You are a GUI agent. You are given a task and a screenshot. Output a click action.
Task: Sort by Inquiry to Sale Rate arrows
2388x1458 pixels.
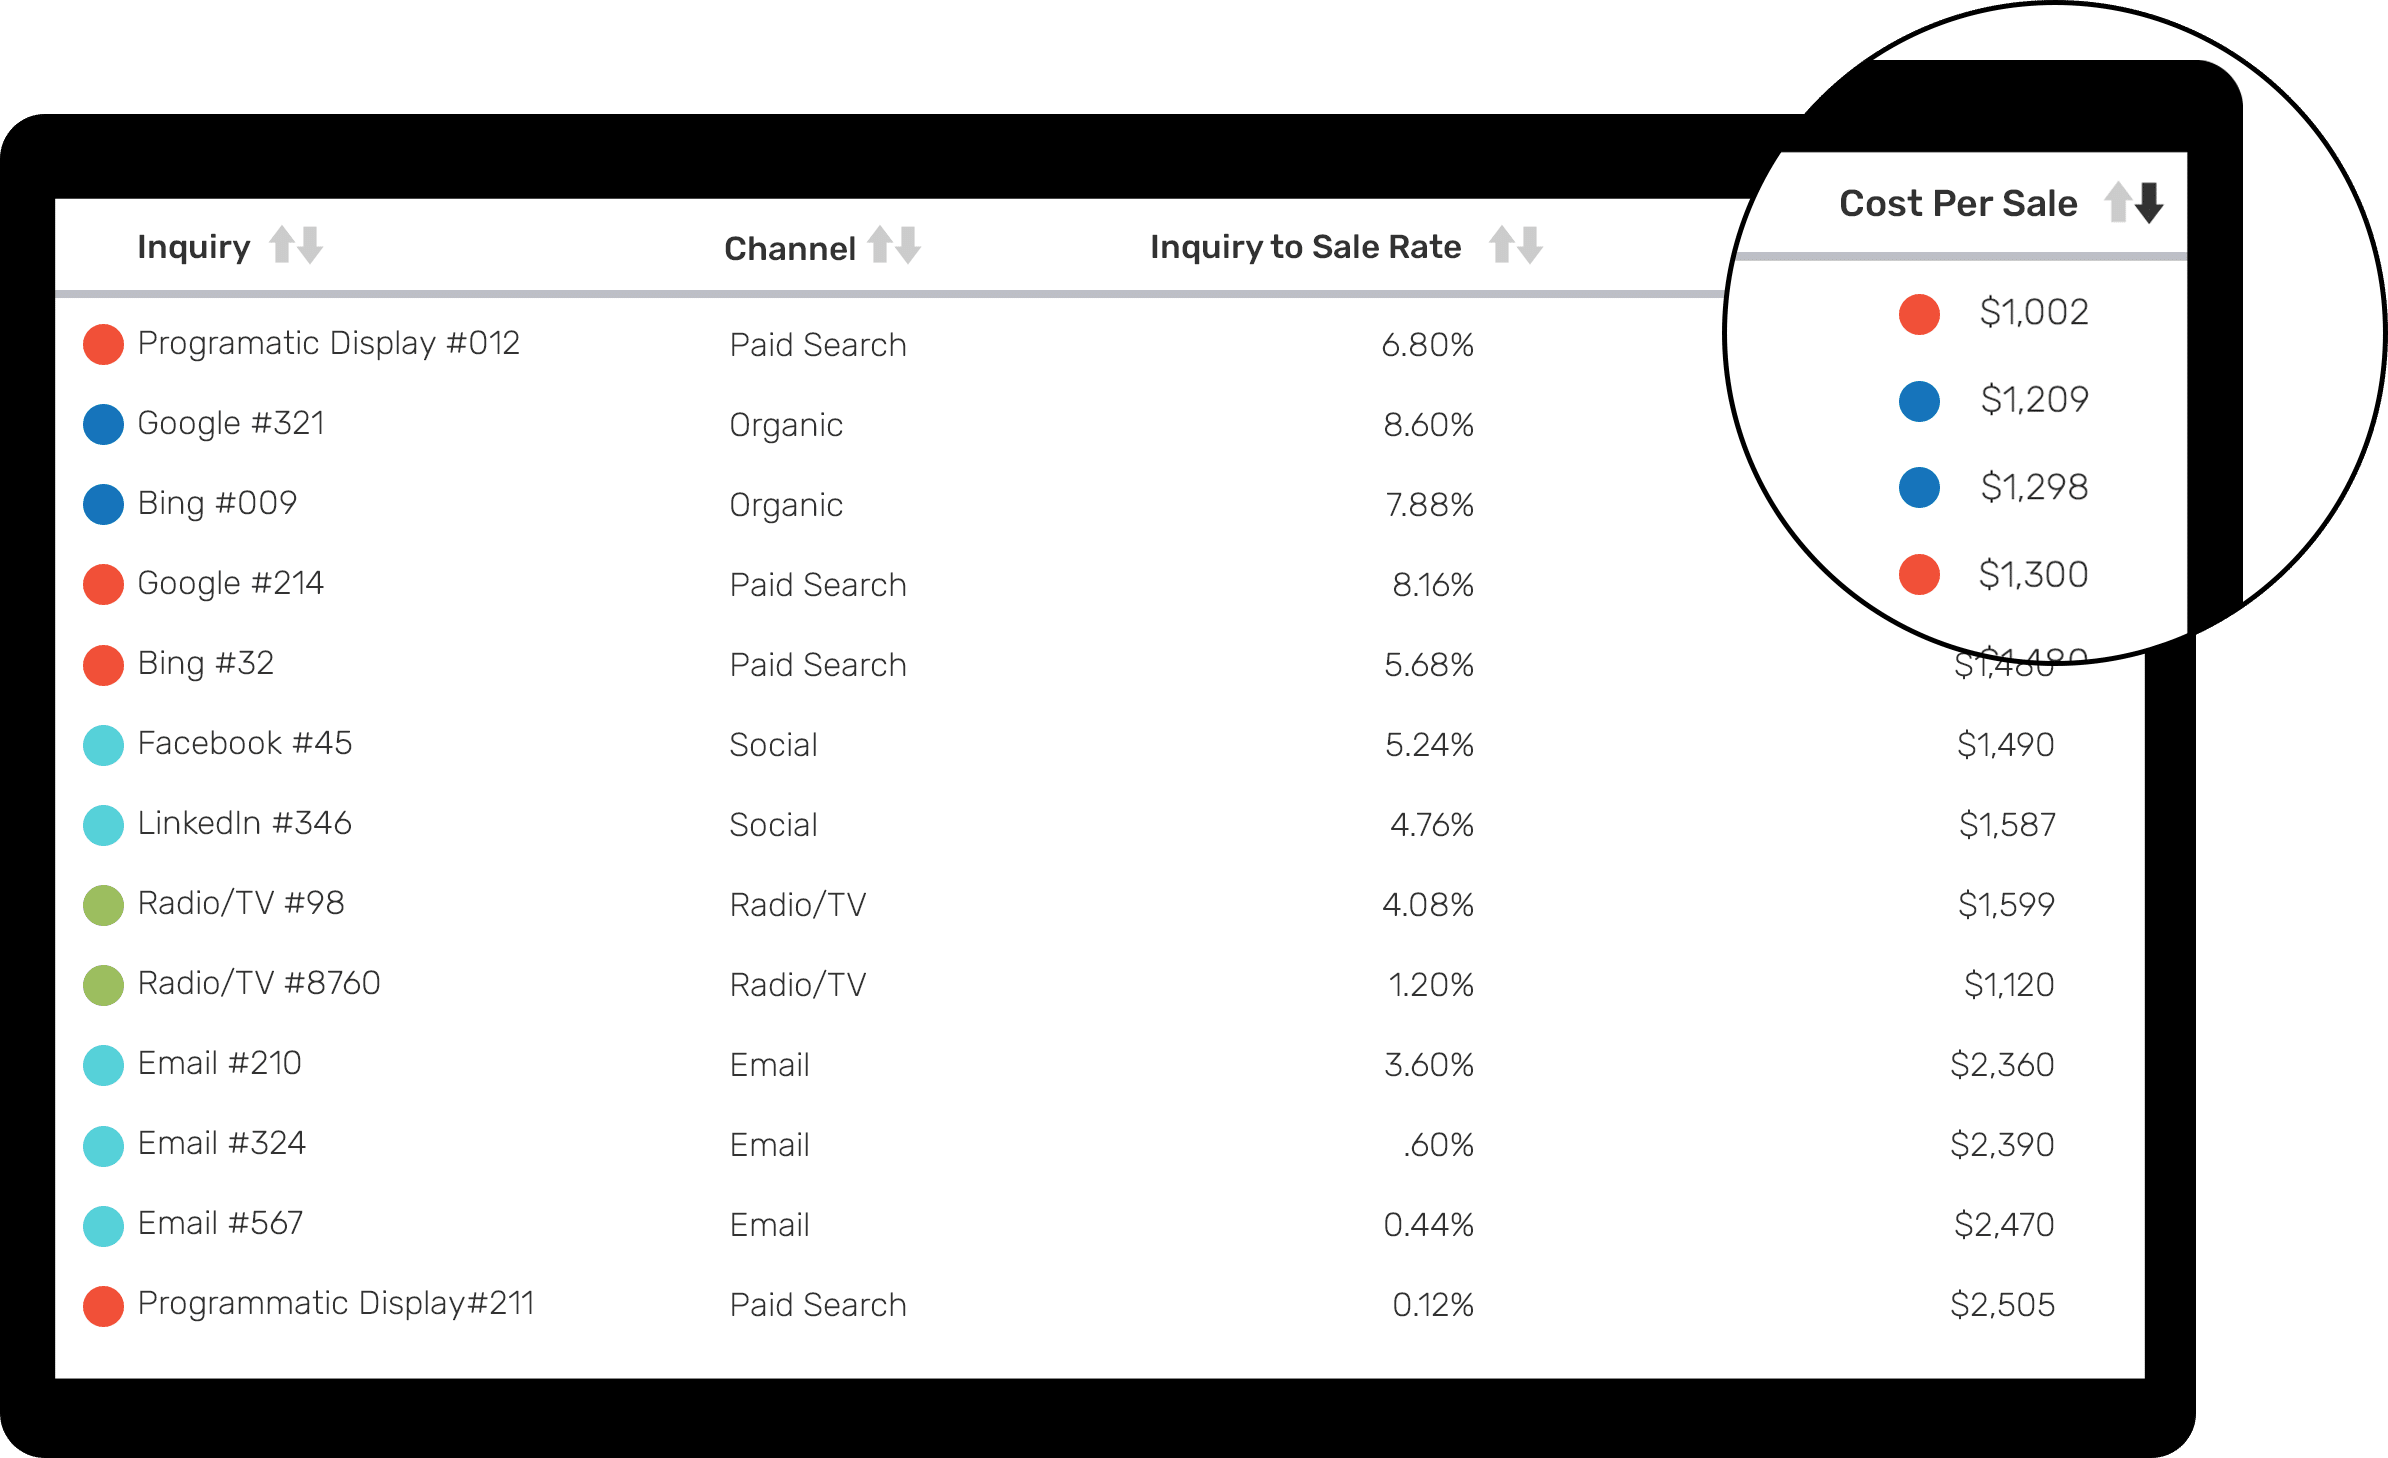(1516, 245)
